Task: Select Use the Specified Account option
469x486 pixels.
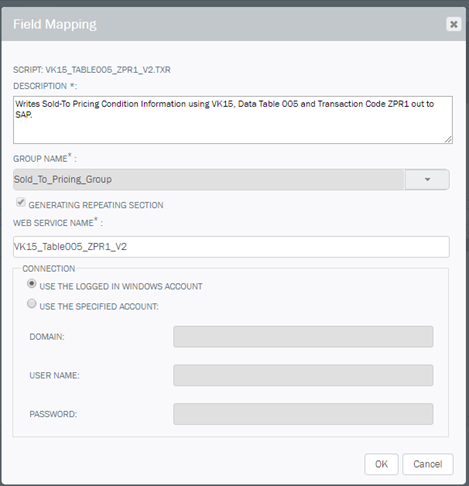Action: (32, 304)
